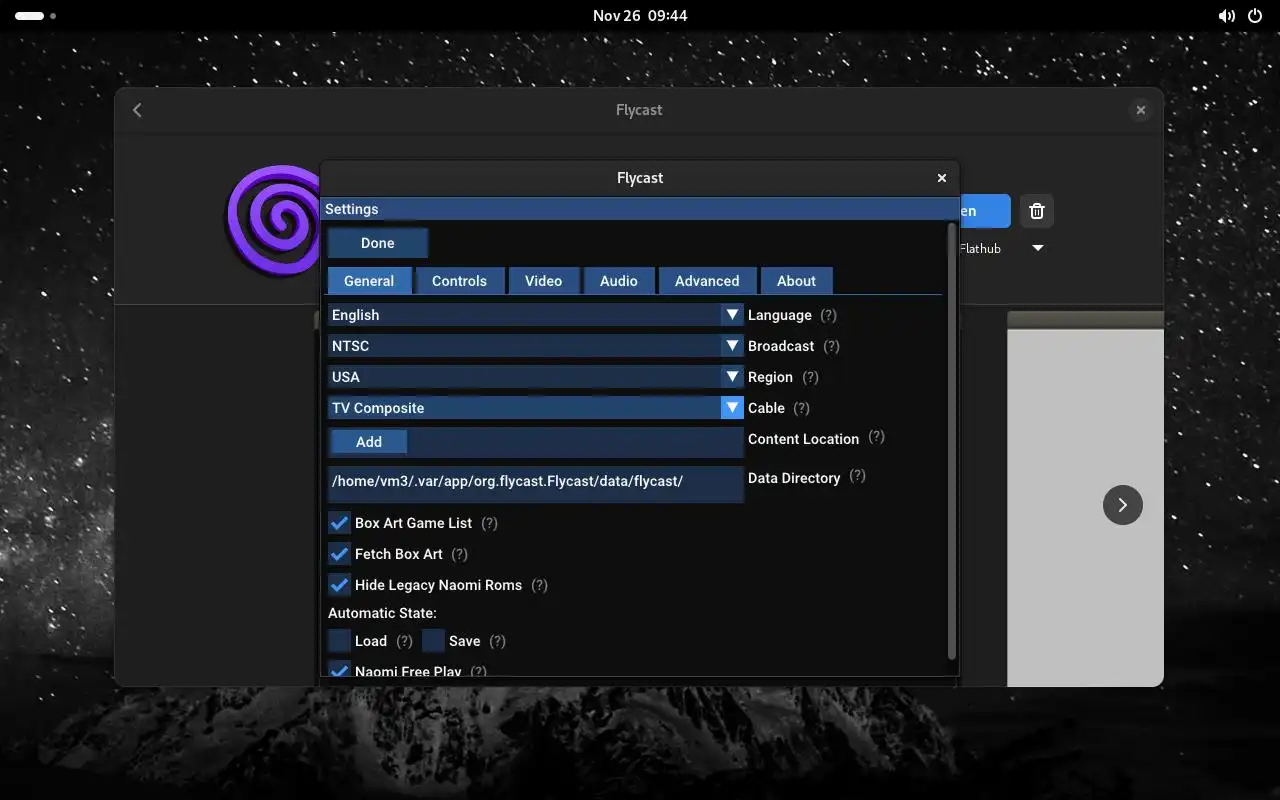The width and height of the screenshot is (1280, 800).
Task: Close the Flycast emulator window
Action: (941, 178)
